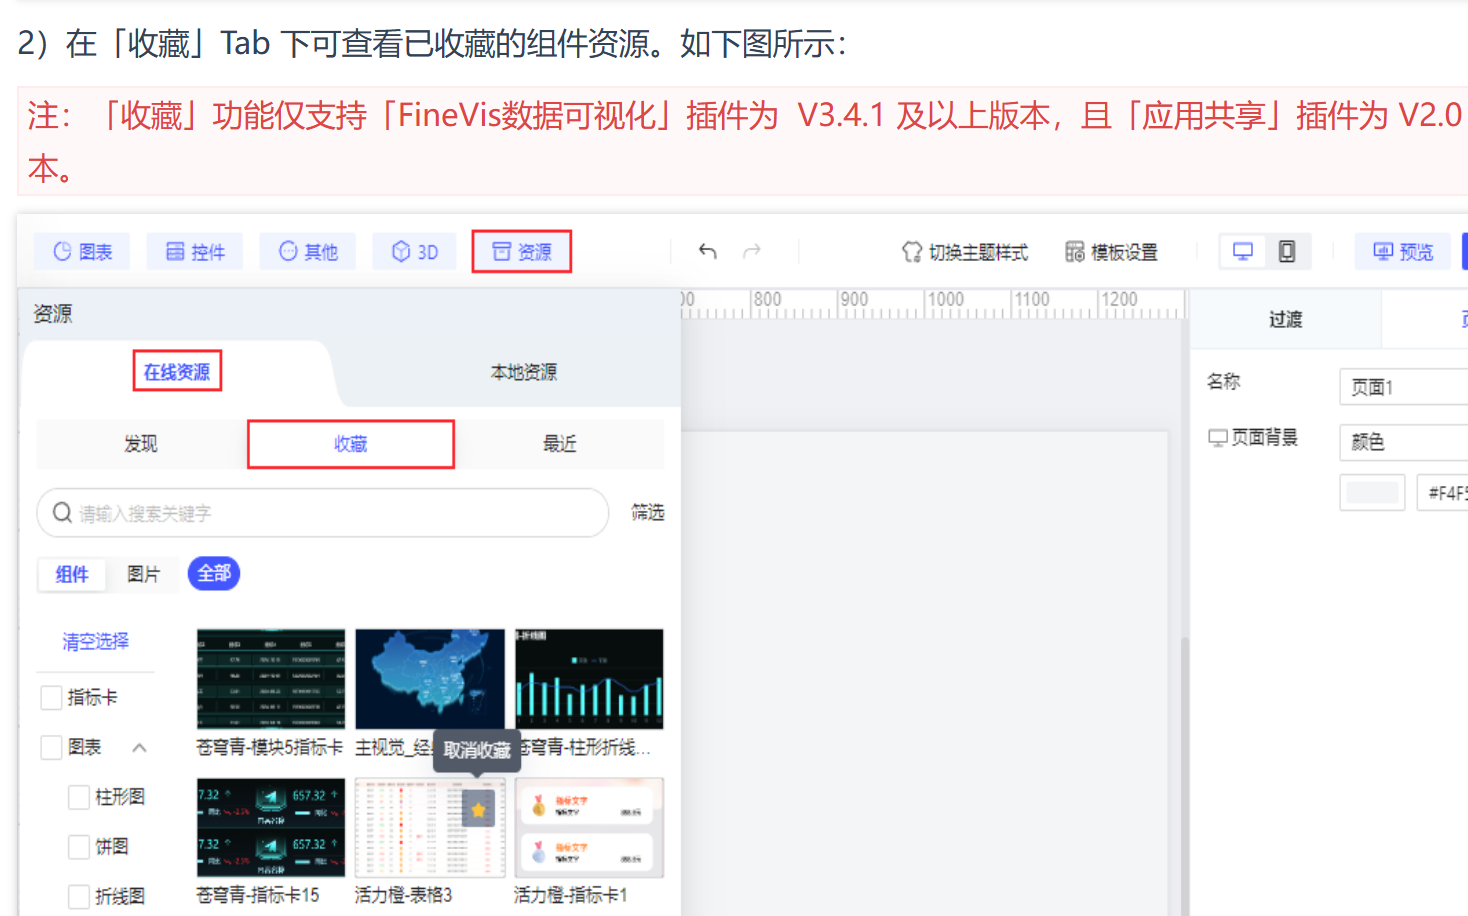The image size is (1468, 916).
Task: Switch to mobile phone layout icon
Action: coord(1287,251)
